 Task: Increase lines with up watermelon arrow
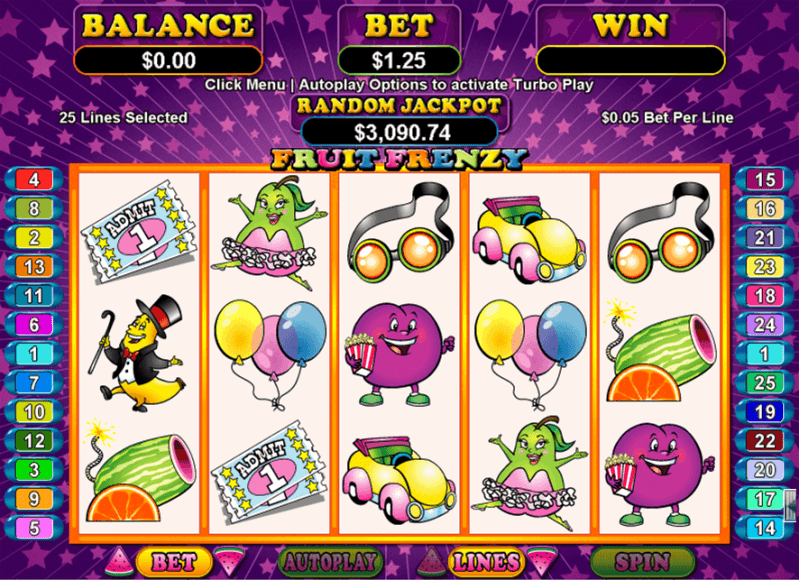coord(431,562)
